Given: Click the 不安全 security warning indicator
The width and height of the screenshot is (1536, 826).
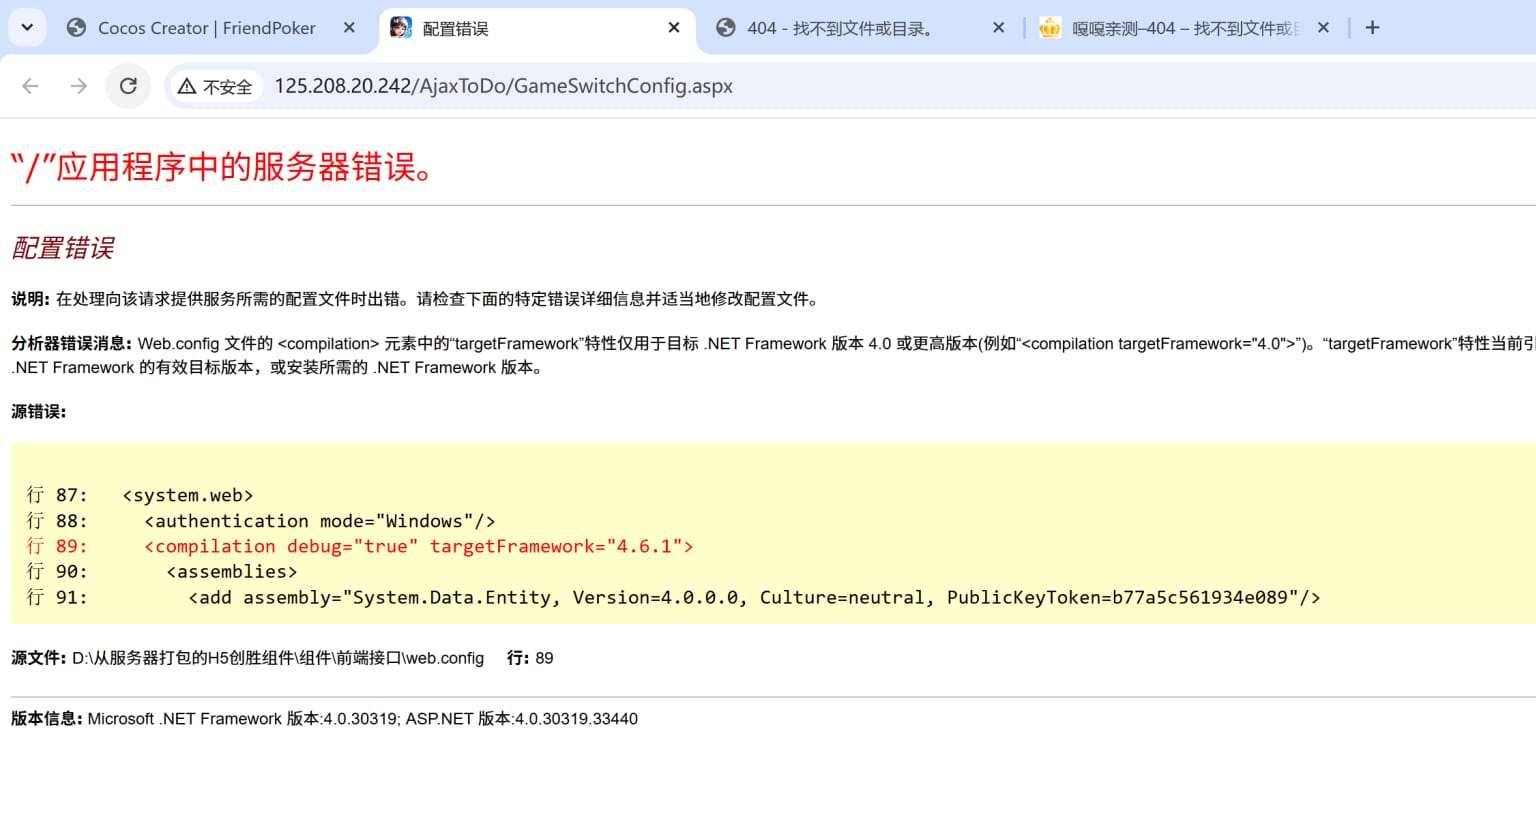Looking at the screenshot, I should [215, 86].
